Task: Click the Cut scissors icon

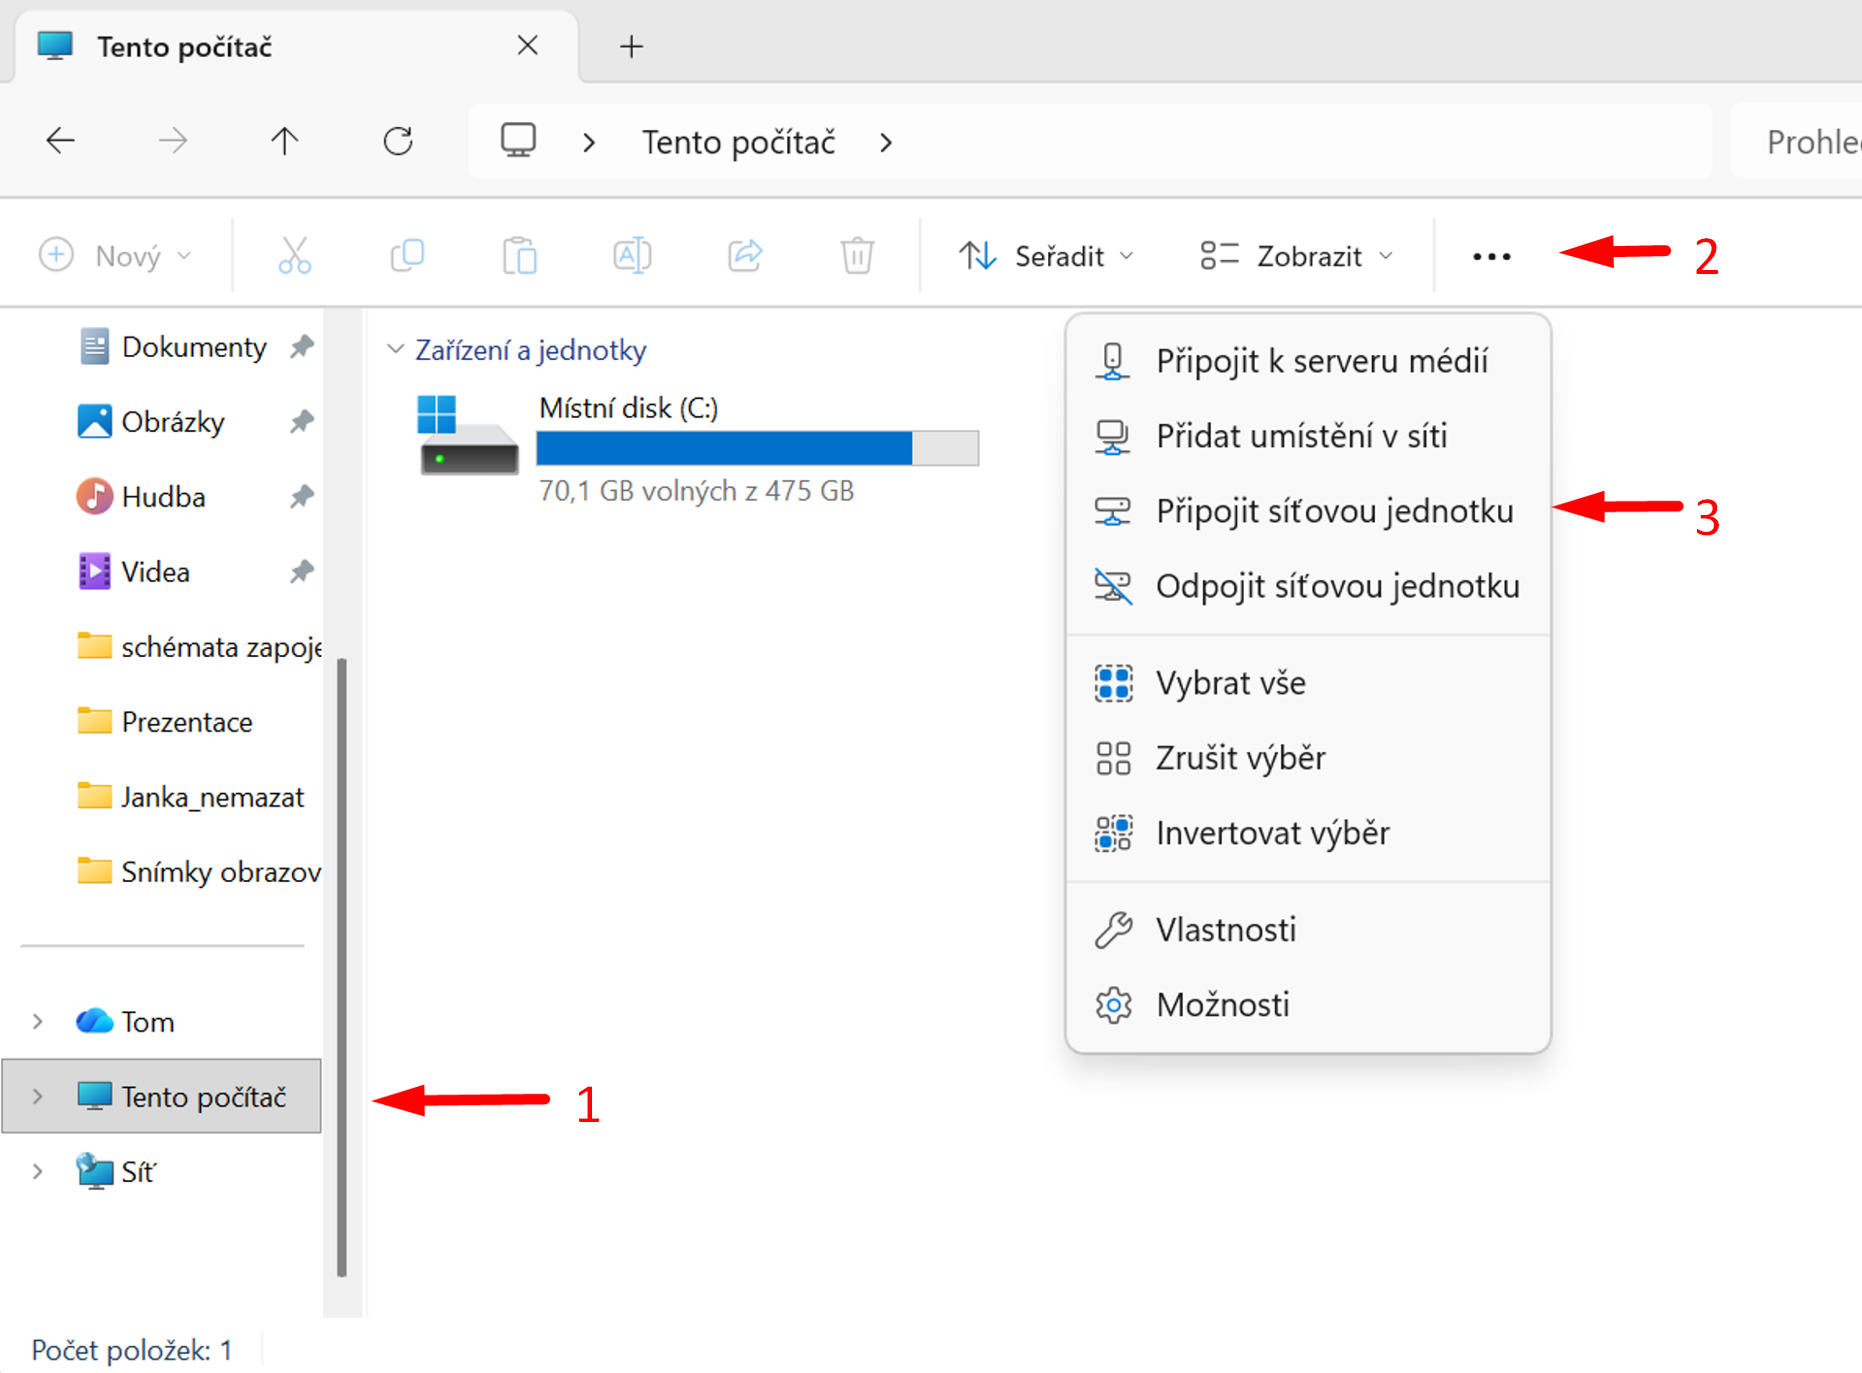Action: point(295,256)
